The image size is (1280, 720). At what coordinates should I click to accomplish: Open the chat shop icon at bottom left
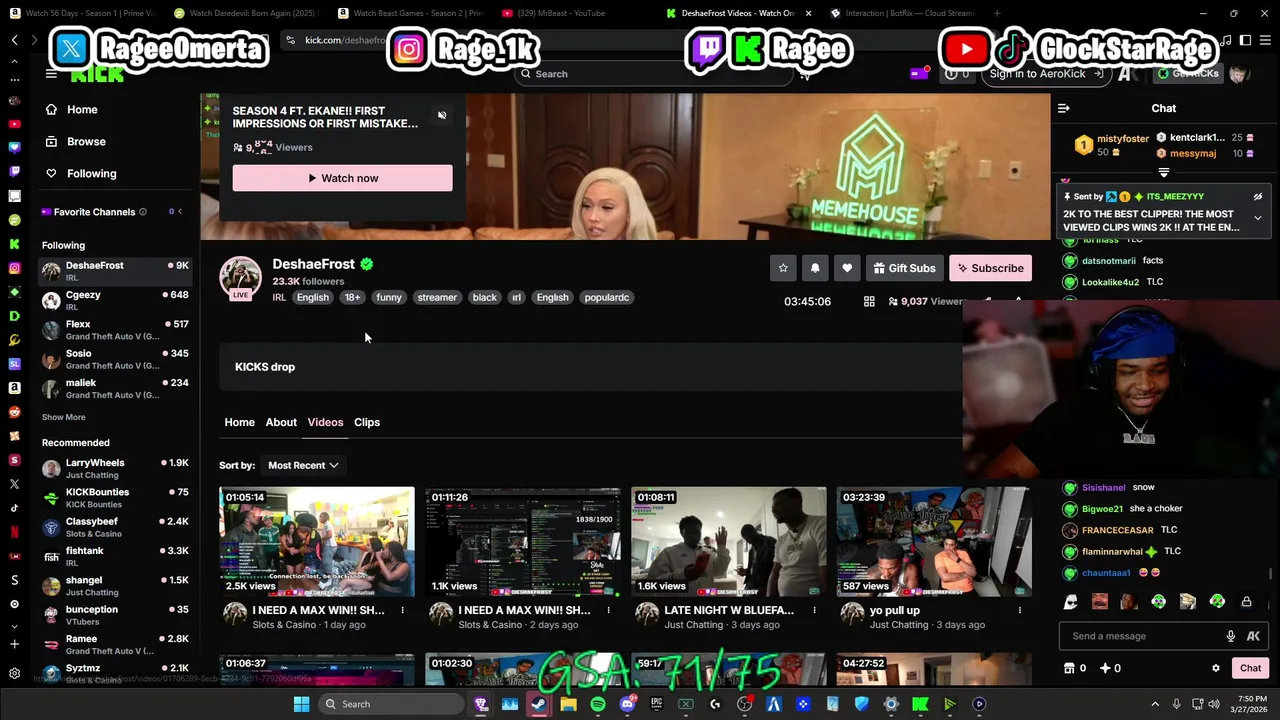click(1068, 668)
